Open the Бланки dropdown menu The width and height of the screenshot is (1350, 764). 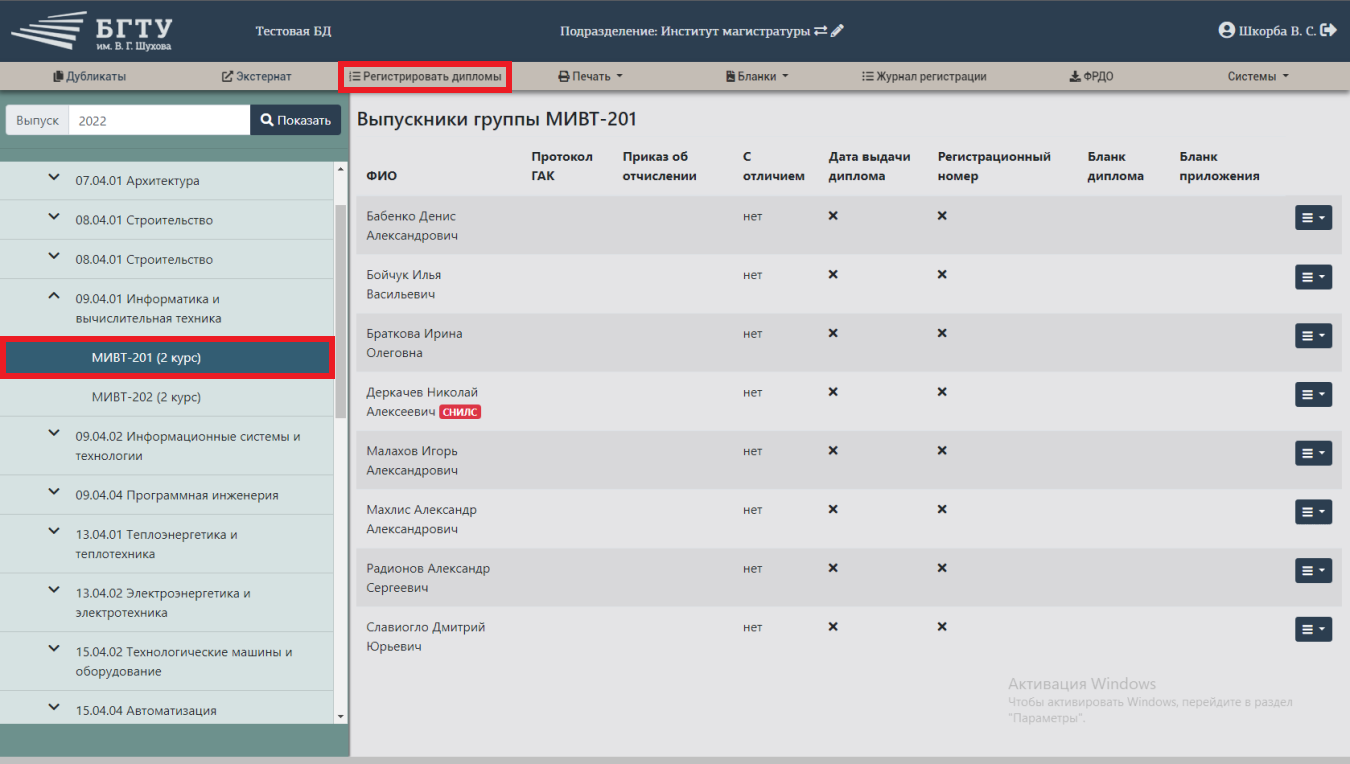(x=757, y=76)
